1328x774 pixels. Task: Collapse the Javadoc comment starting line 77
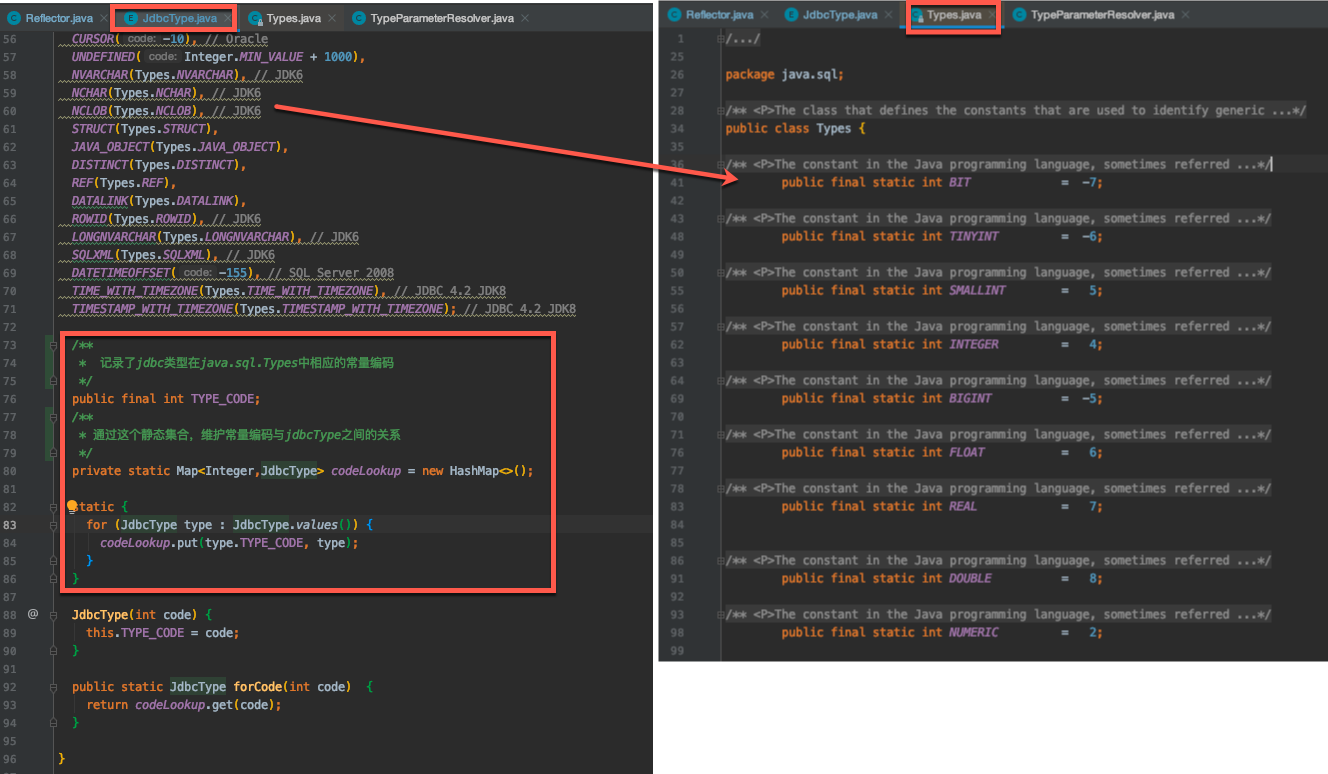click(x=54, y=417)
